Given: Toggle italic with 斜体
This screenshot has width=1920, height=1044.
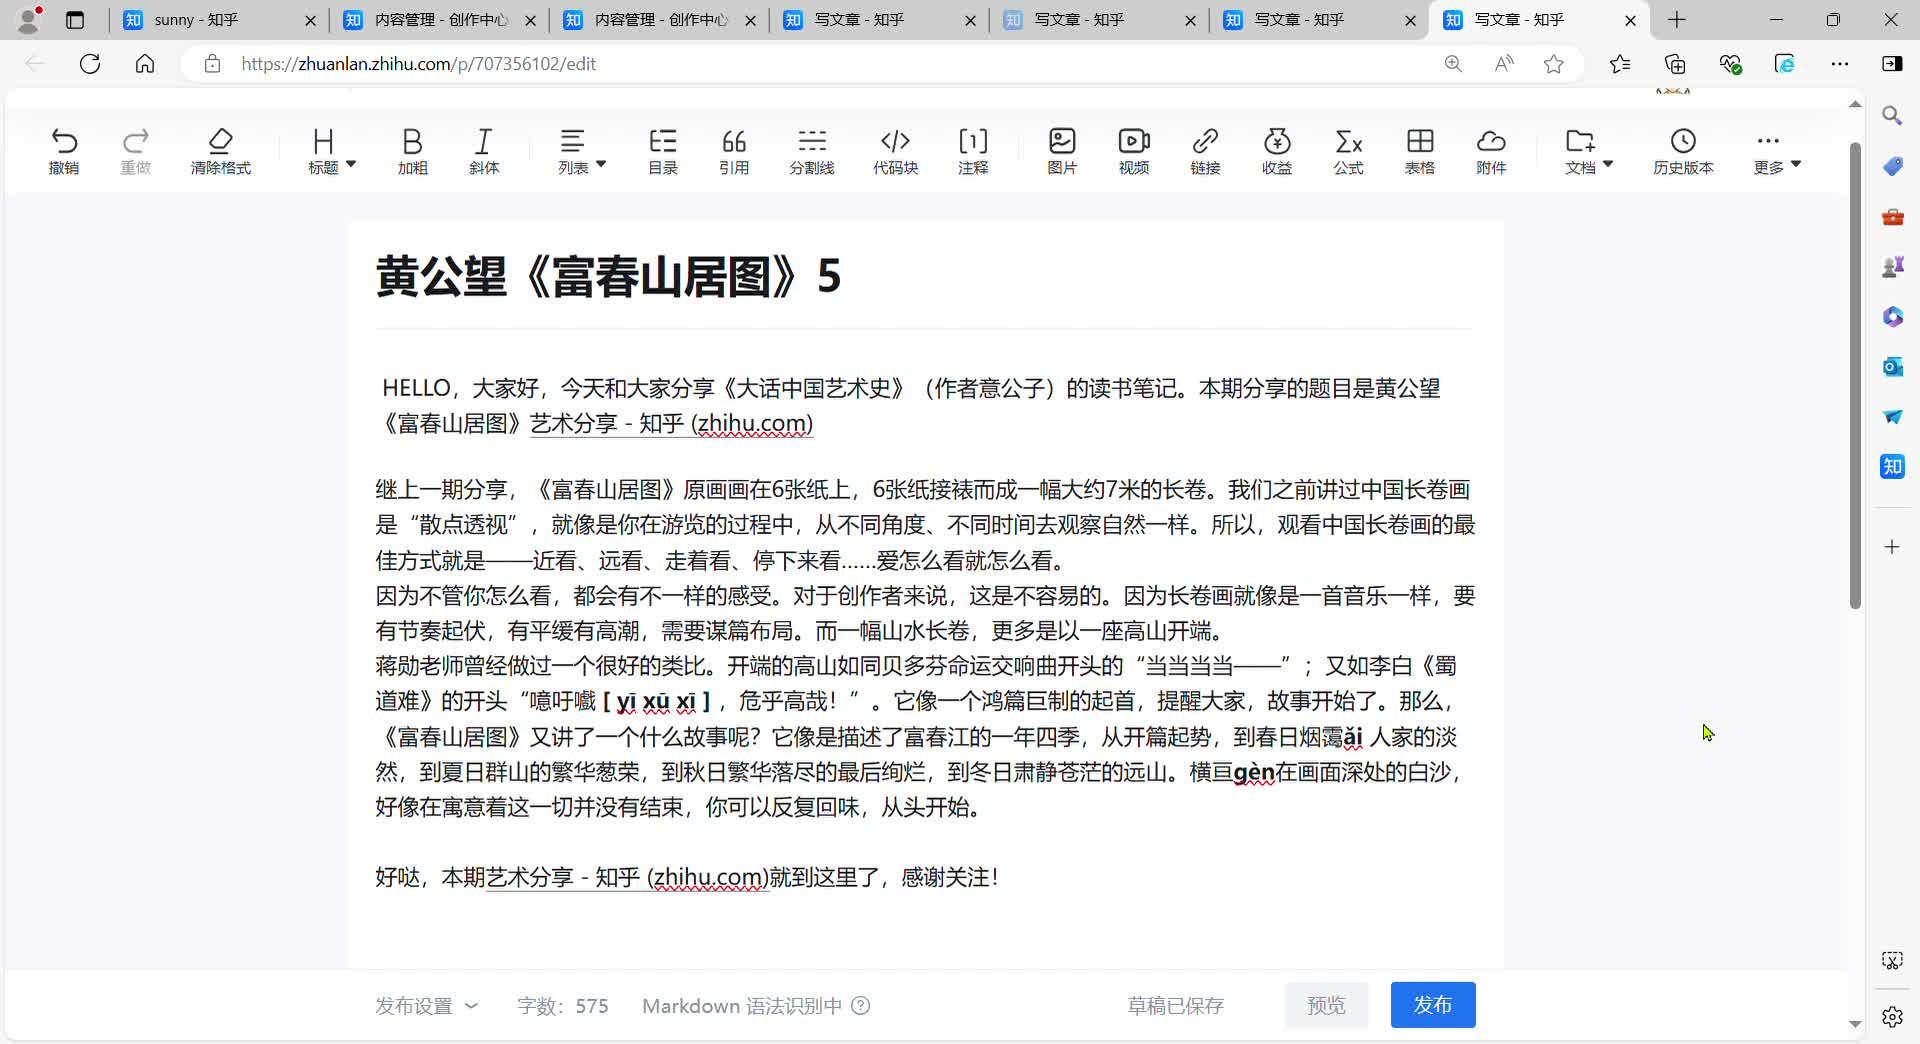Looking at the screenshot, I should tap(483, 152).
